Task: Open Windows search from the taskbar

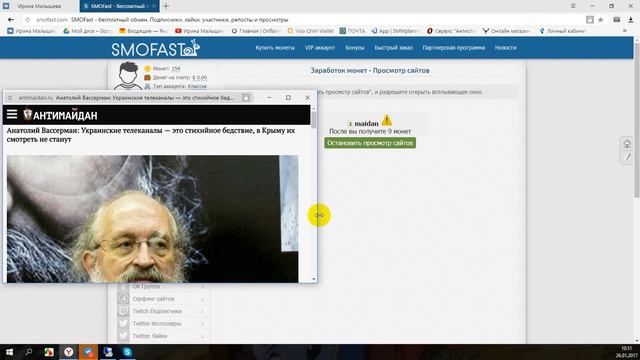Action: [29, 352]
